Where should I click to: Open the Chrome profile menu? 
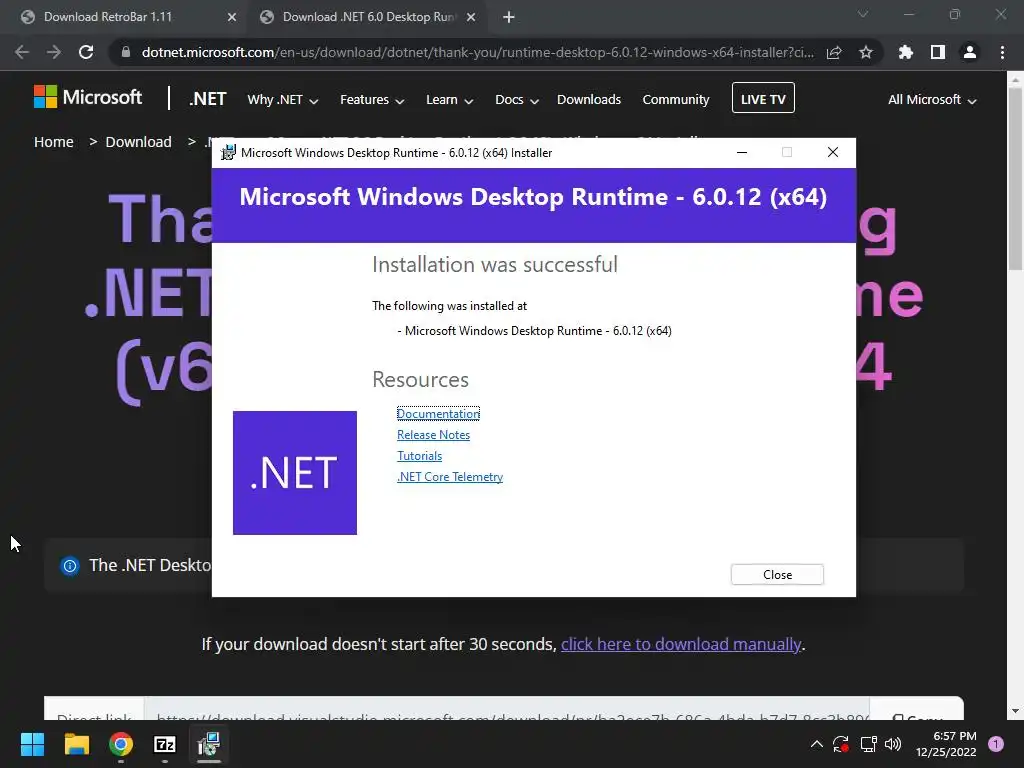[970, 52]
